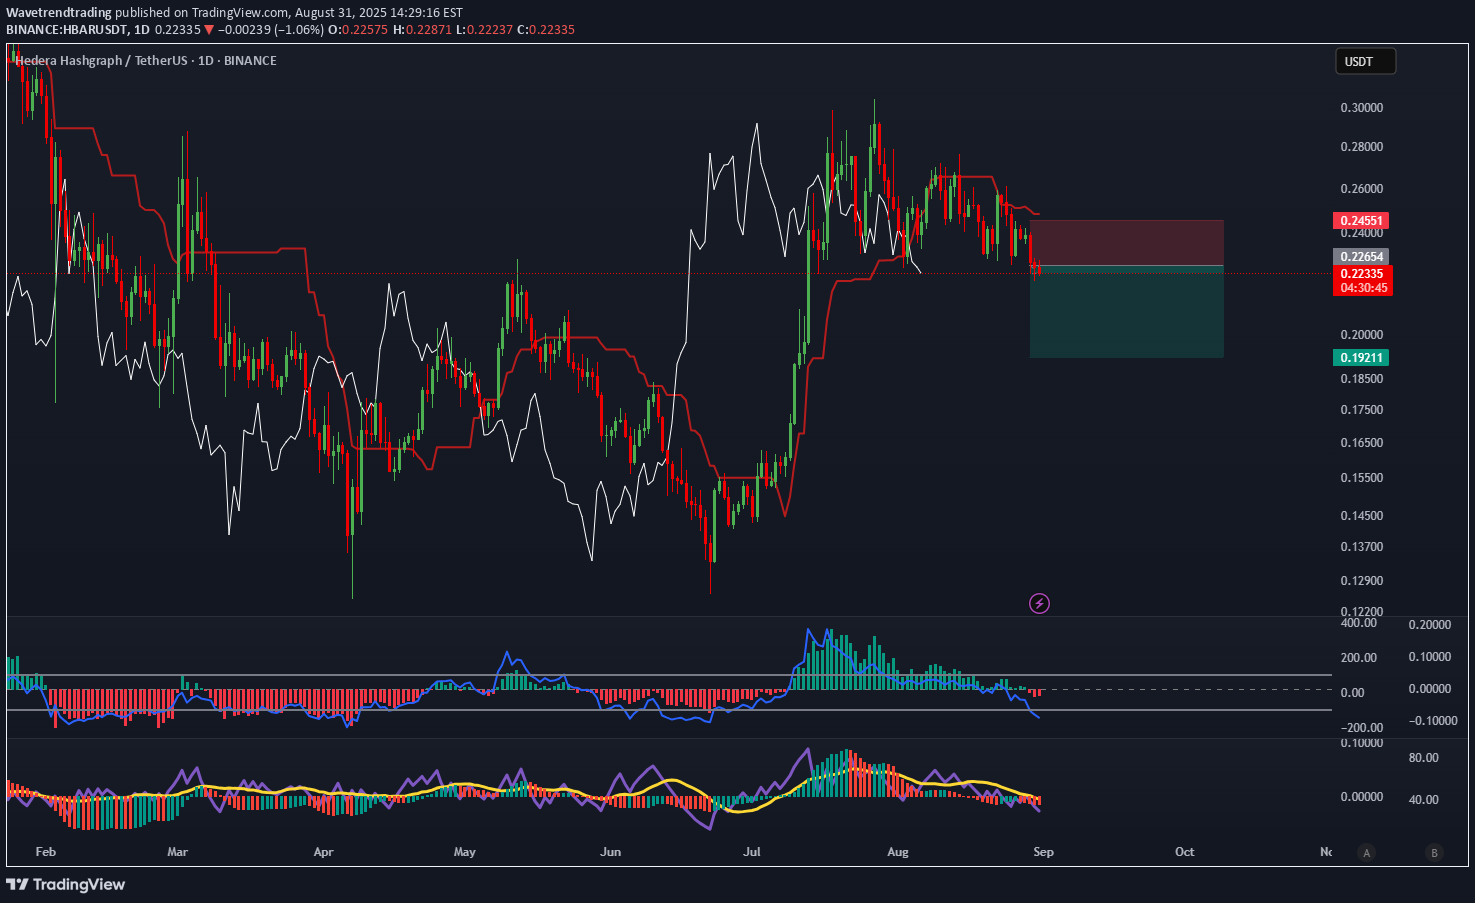This screenshot has width=1475, height=903.
Task: Click the −0.00239 (−1.06%) change text
Action: (271, 30)
